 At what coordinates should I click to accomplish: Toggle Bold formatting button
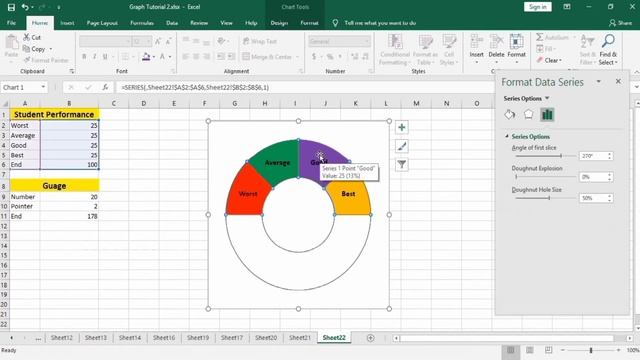click(x=84, y=57)
